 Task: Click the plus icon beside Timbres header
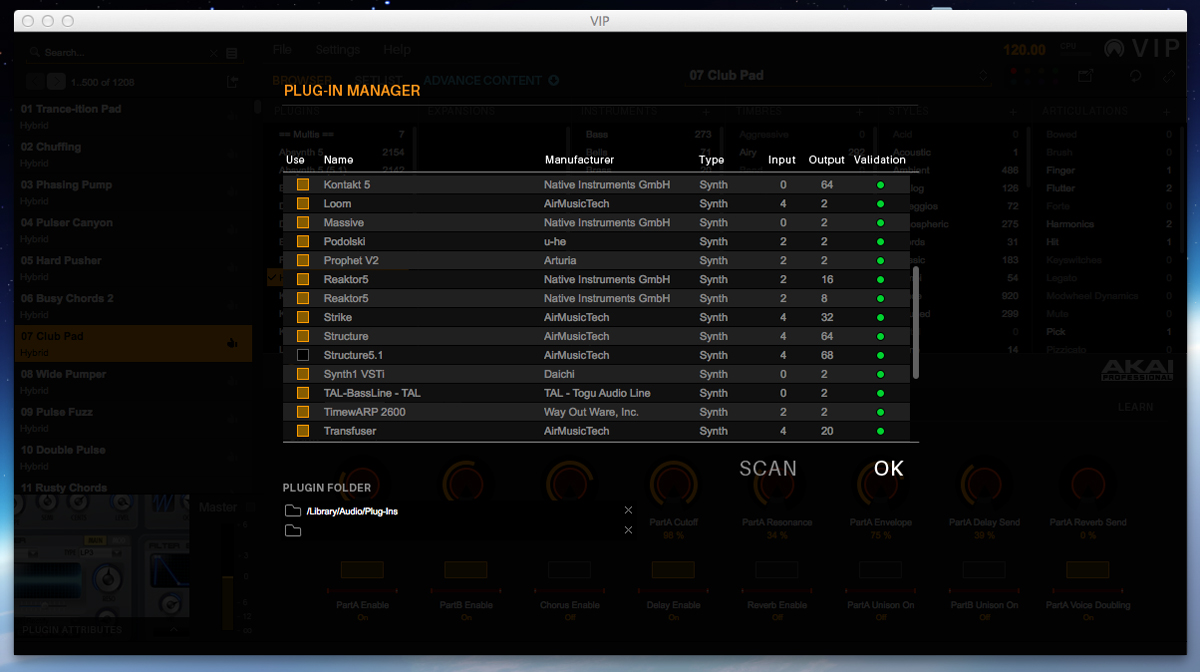pyautogui.click(x=860, y=111)
